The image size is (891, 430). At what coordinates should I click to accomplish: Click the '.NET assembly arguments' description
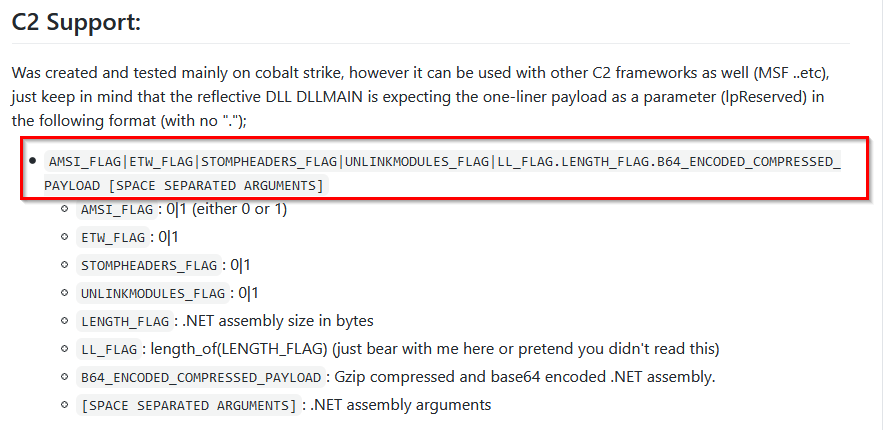tap(401, 405)
